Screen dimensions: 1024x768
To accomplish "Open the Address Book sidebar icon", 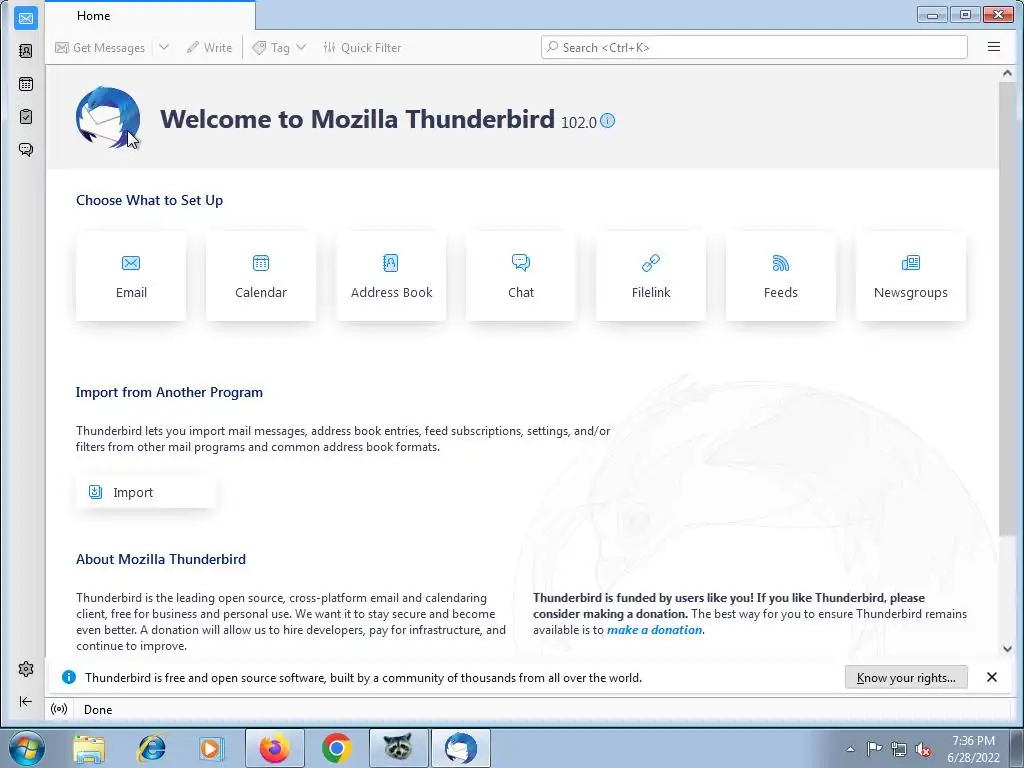I will [26, 51].
